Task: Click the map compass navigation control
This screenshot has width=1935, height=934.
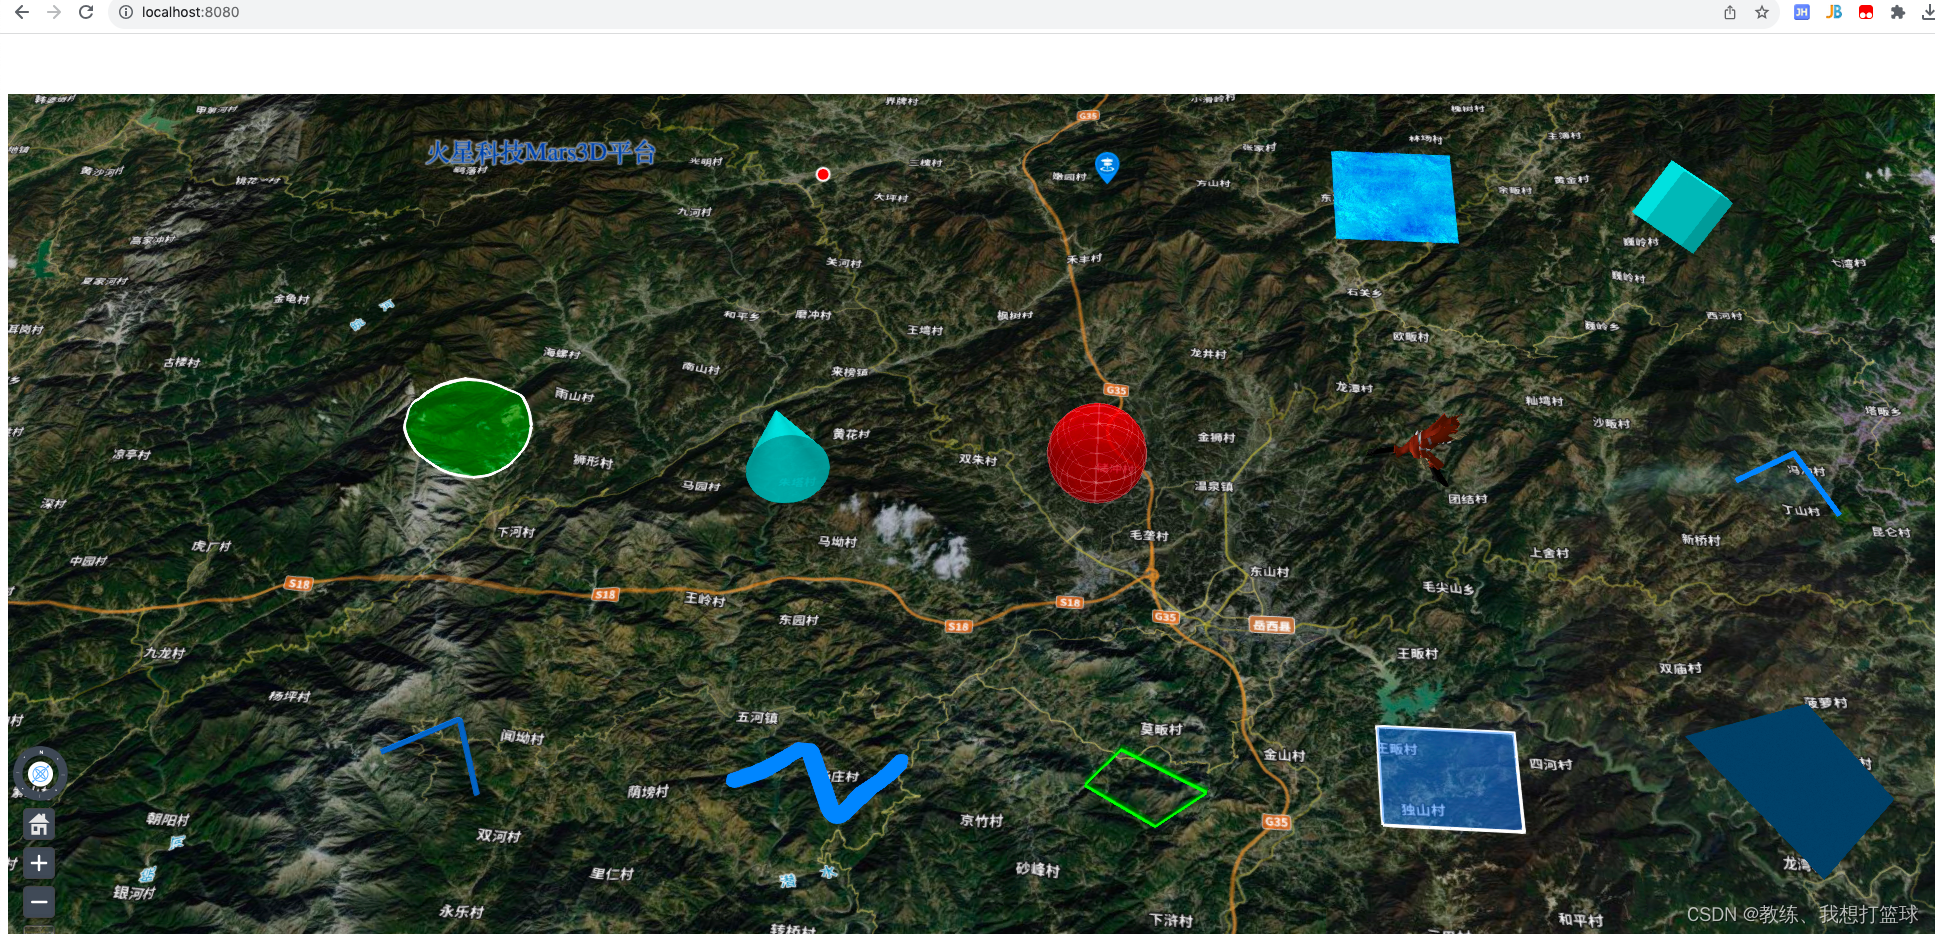Action: coord(40,773)
